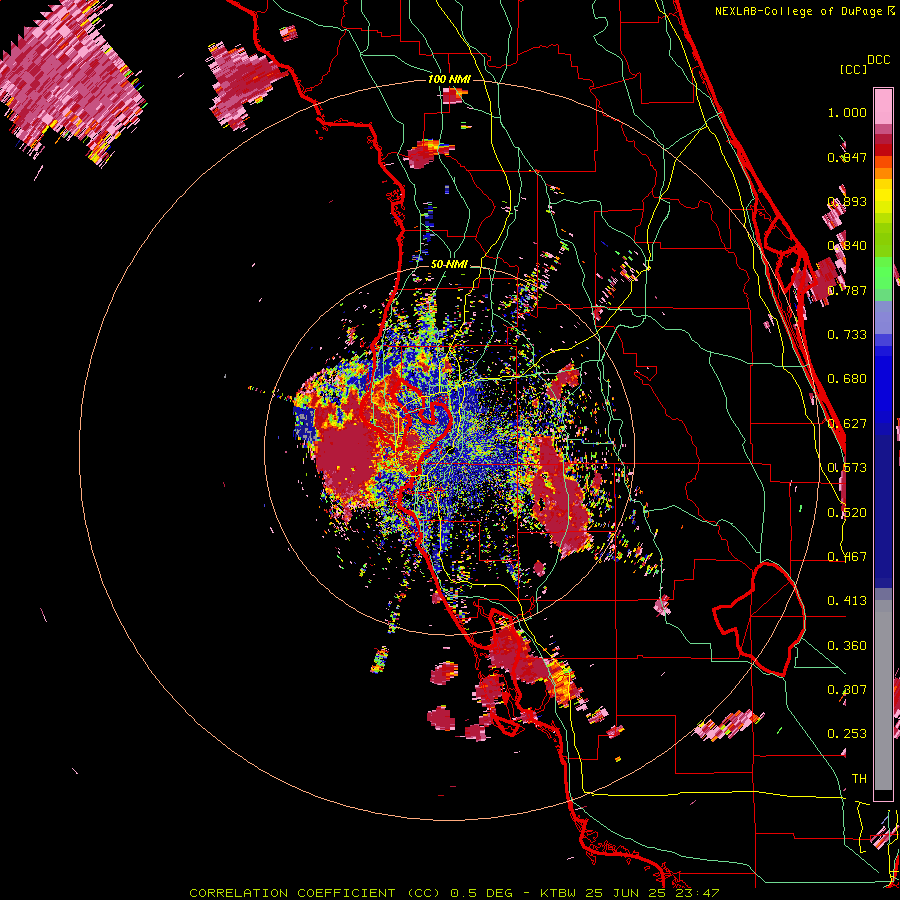Click the 0.520 scale value
The image size is (900, 900).
847,513
